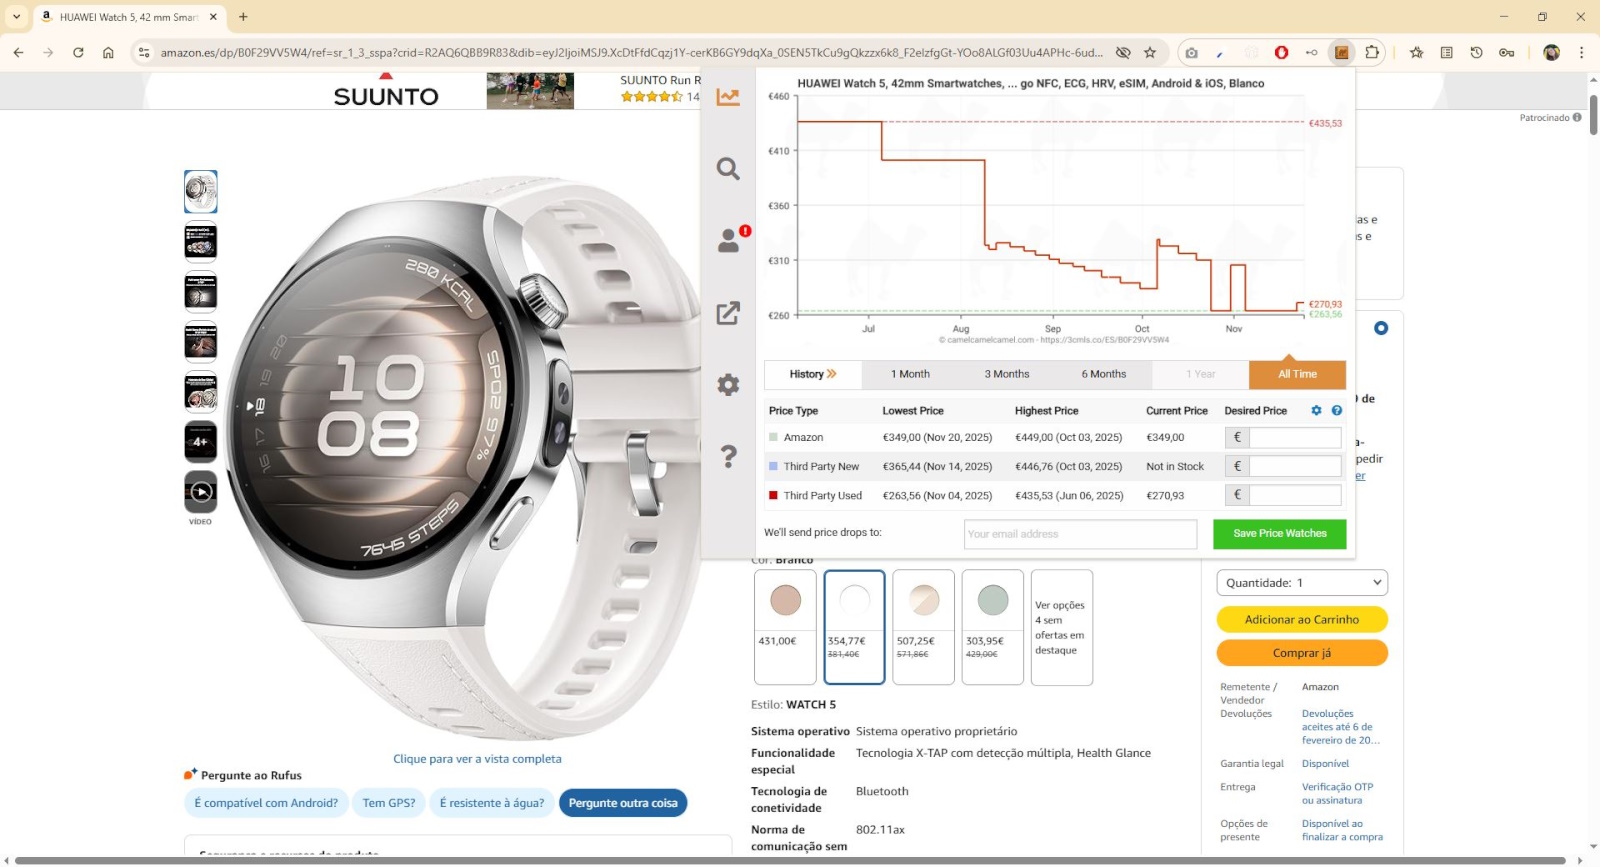Click the open-in-new-window icon in Camelizer sidebar
1600x867 pixels.
pos(728,313)
